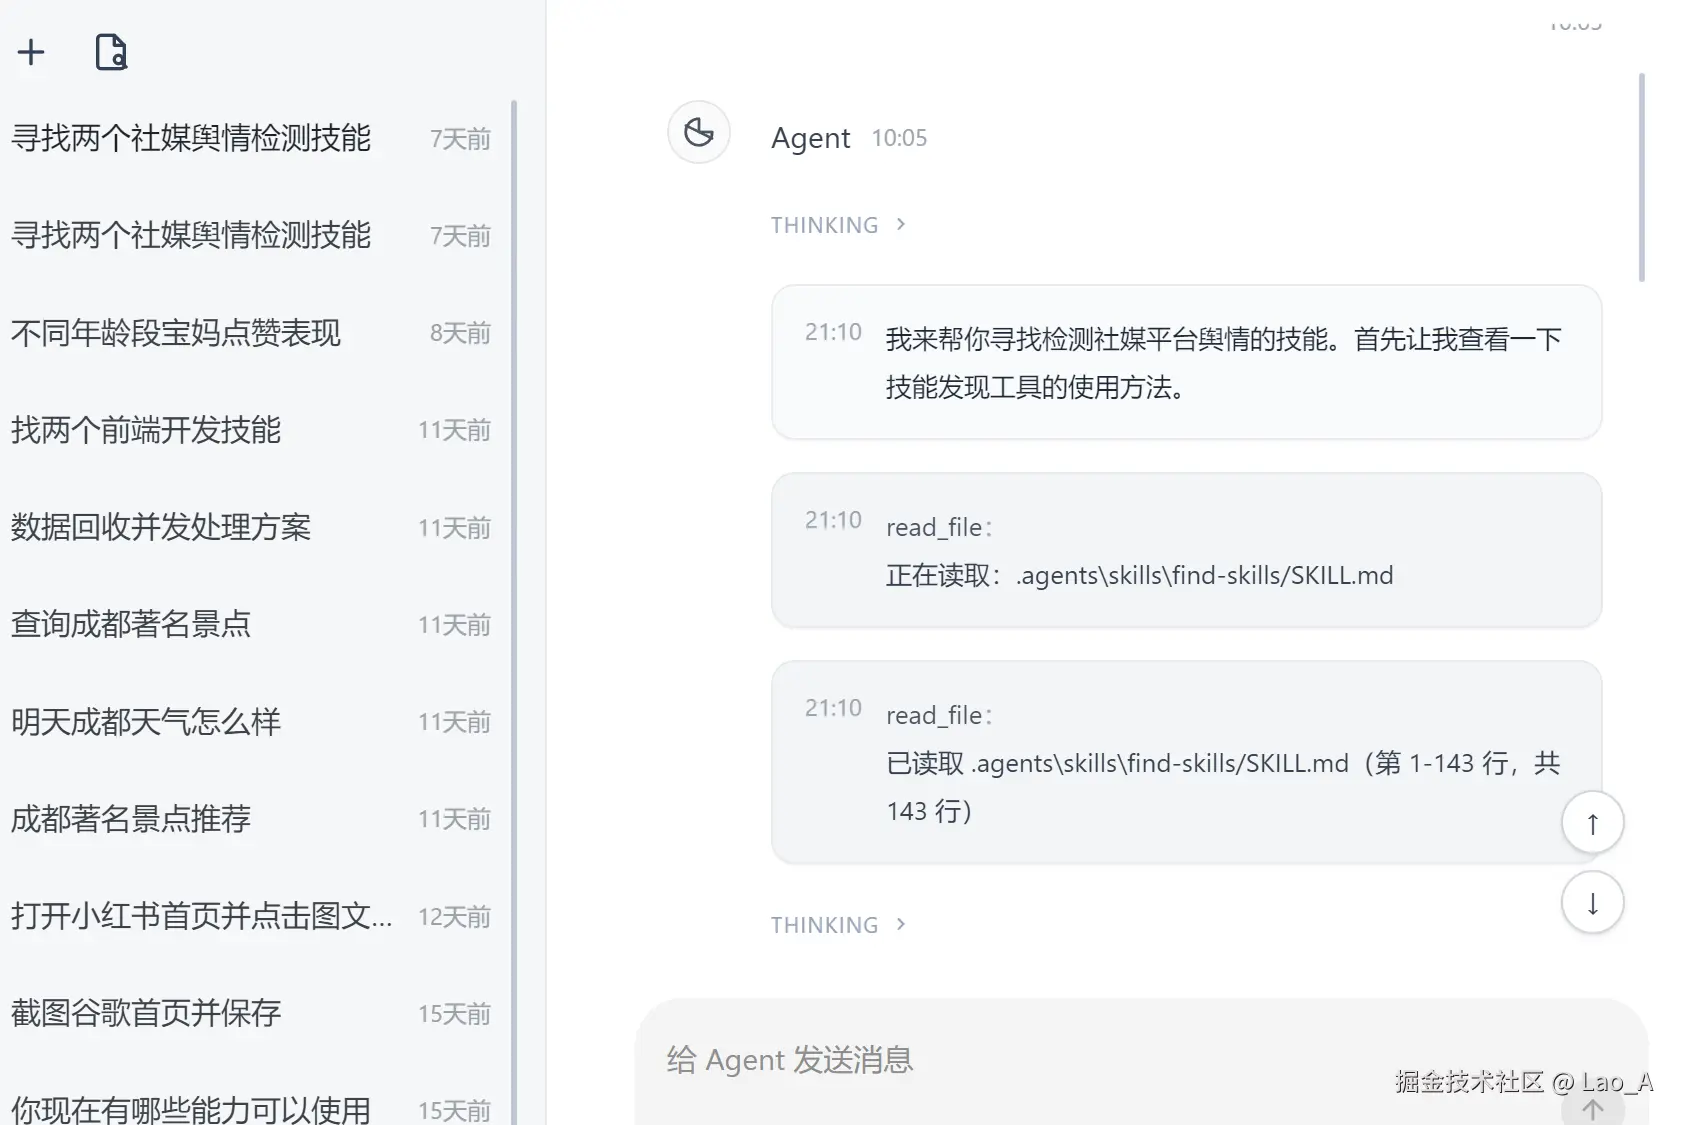Jump down with the down arrow button

click(x=1592, y=902)
